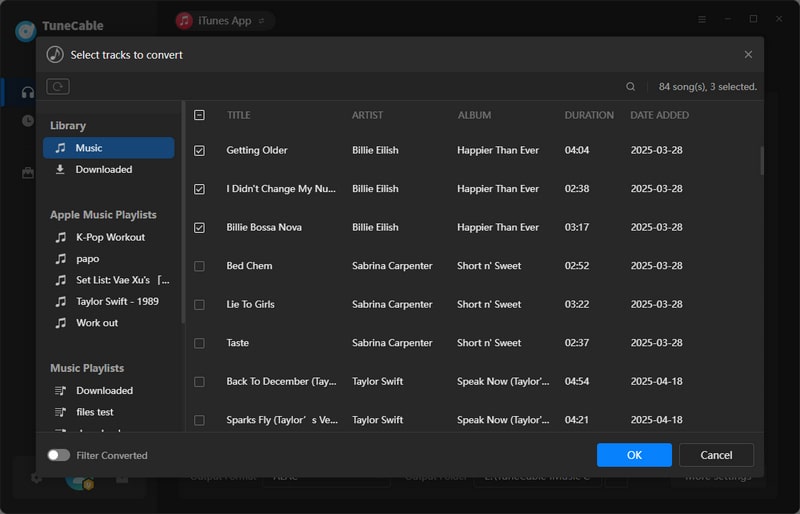
Task: Sort by ALBUM column header
Action: tap(474, 115)
